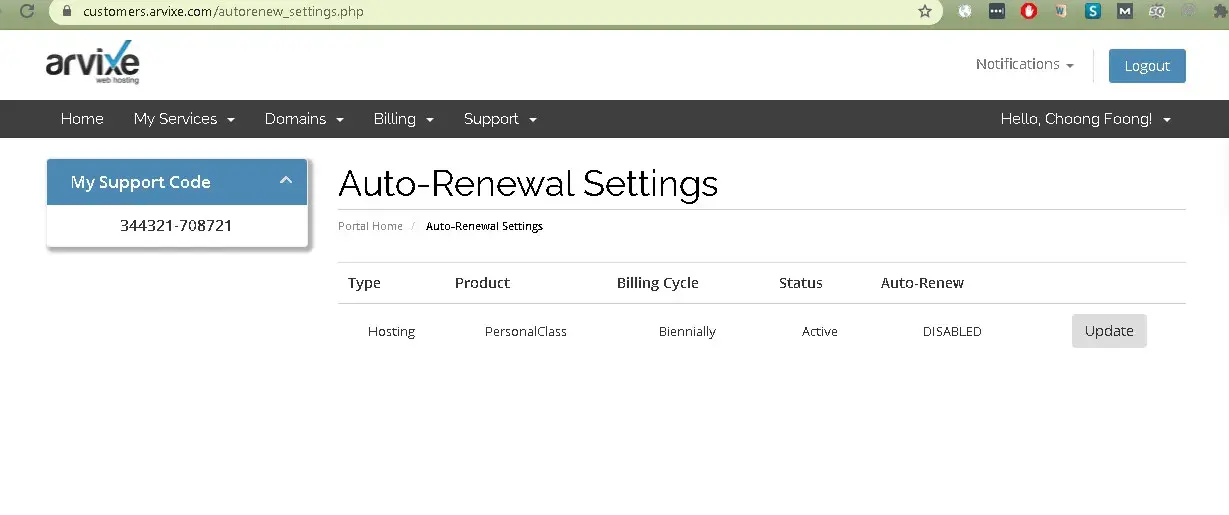Open the red stop-hand ad blocker extension
1229x515 pixels.
pos(1028,11)
